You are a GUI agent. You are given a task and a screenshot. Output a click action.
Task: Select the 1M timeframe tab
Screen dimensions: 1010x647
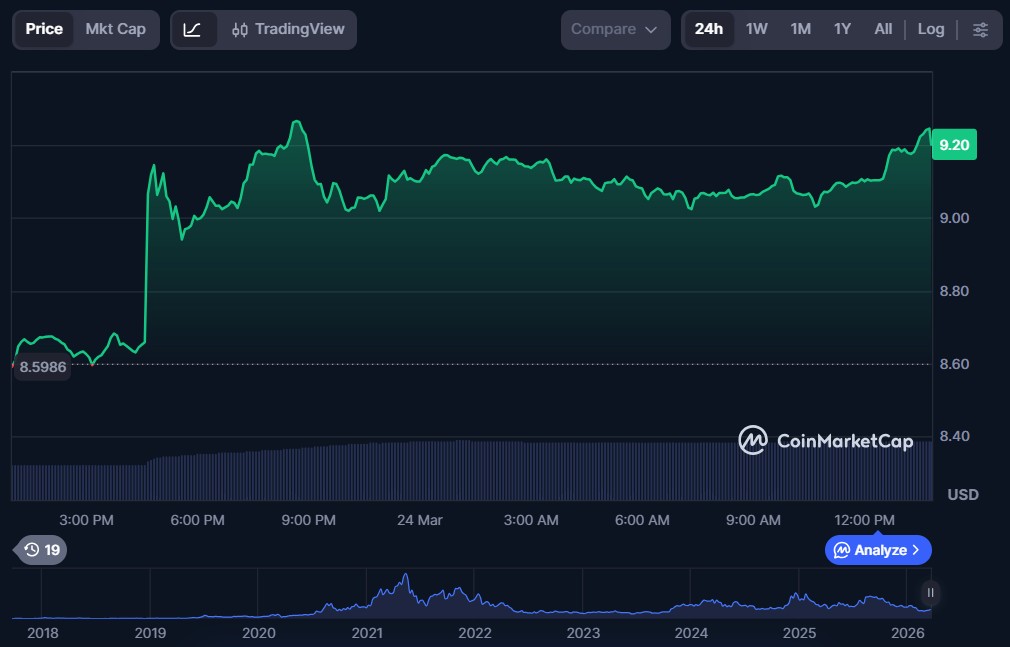[800, 29]
